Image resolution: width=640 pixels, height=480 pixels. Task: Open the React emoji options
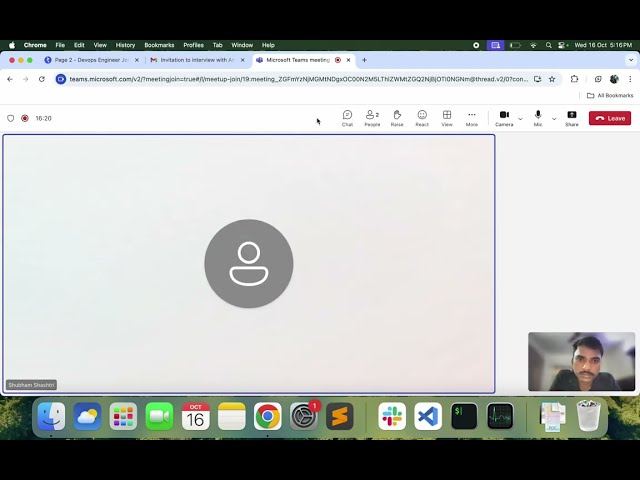422,118
